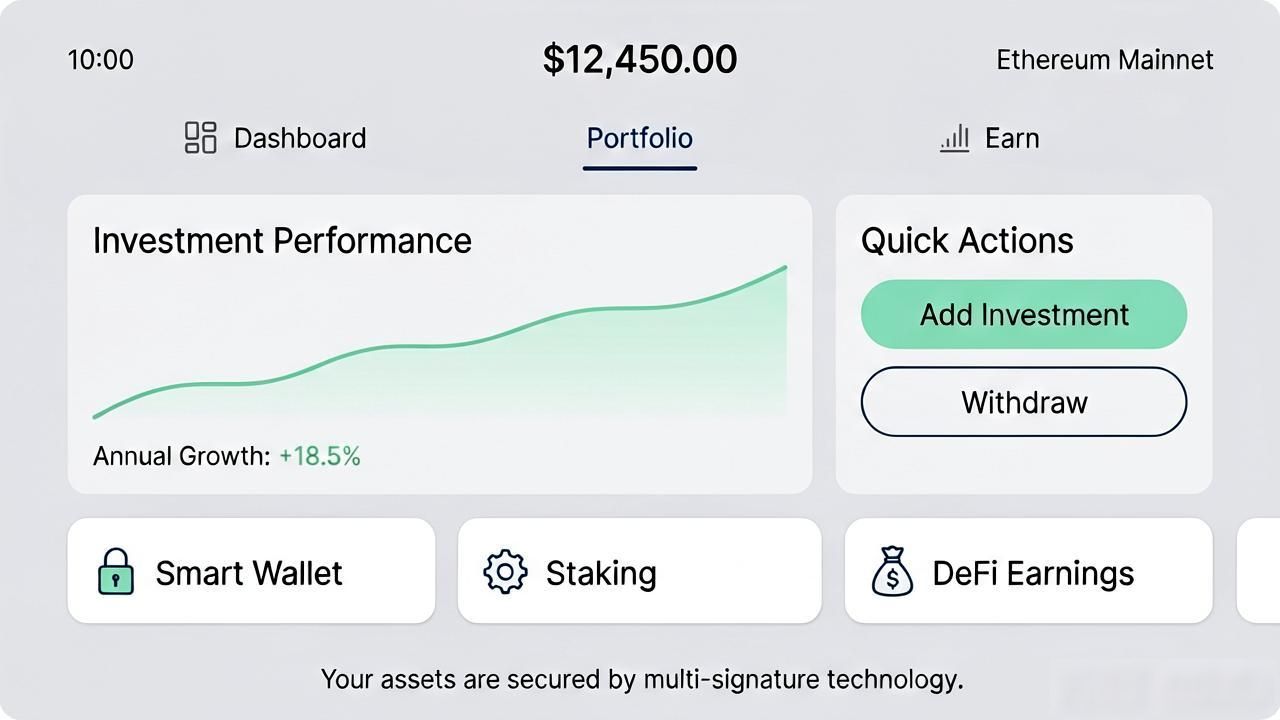Select the Portfolio tab
Screen dimensions: 1280x720
click(x=640, y=138)
